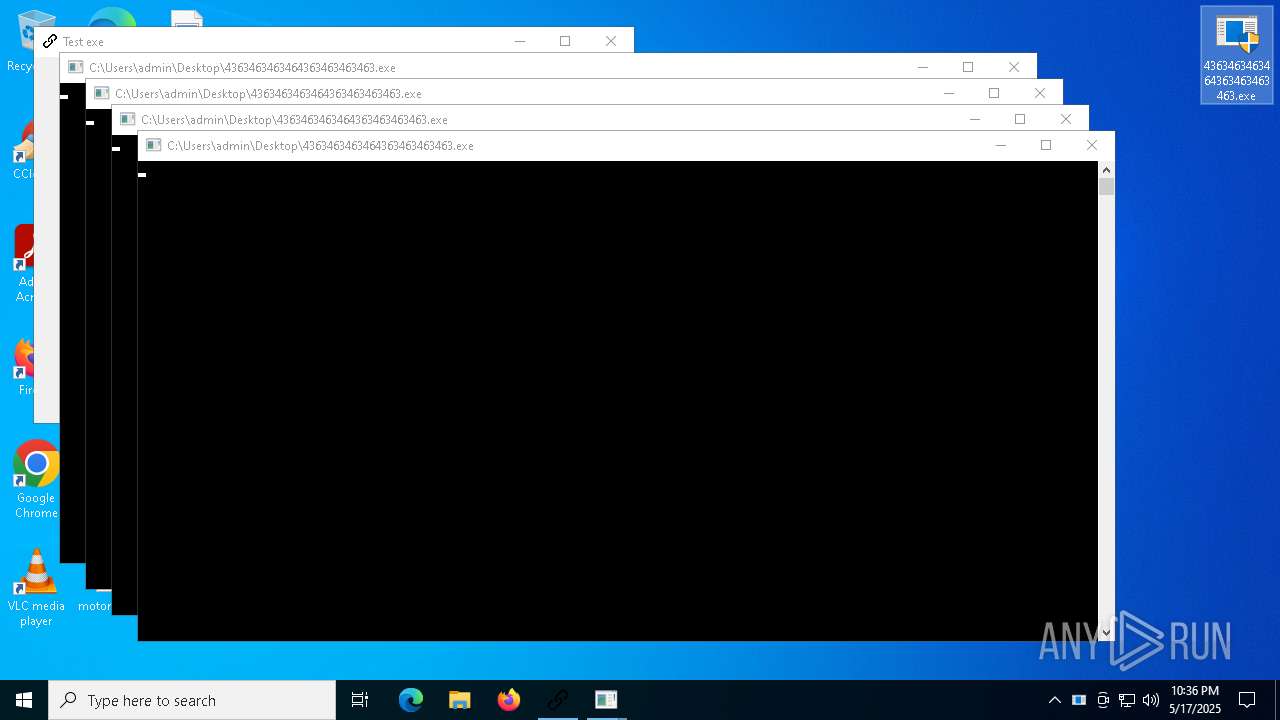The width and height of the screenshot is (1280, 720).
Task: Open the front console window's system menu icon
Action: [x=153, y=145]
